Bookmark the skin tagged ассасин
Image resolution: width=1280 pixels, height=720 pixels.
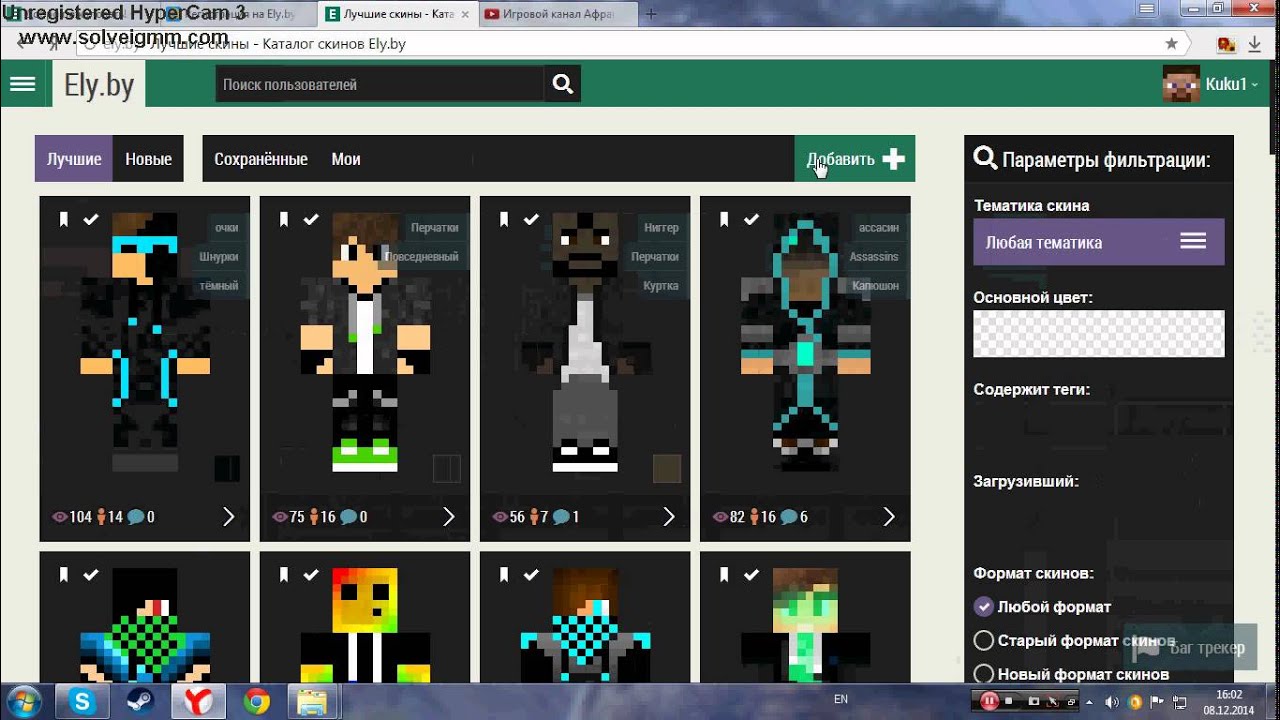pyautogui.click(x=723, y=219)
